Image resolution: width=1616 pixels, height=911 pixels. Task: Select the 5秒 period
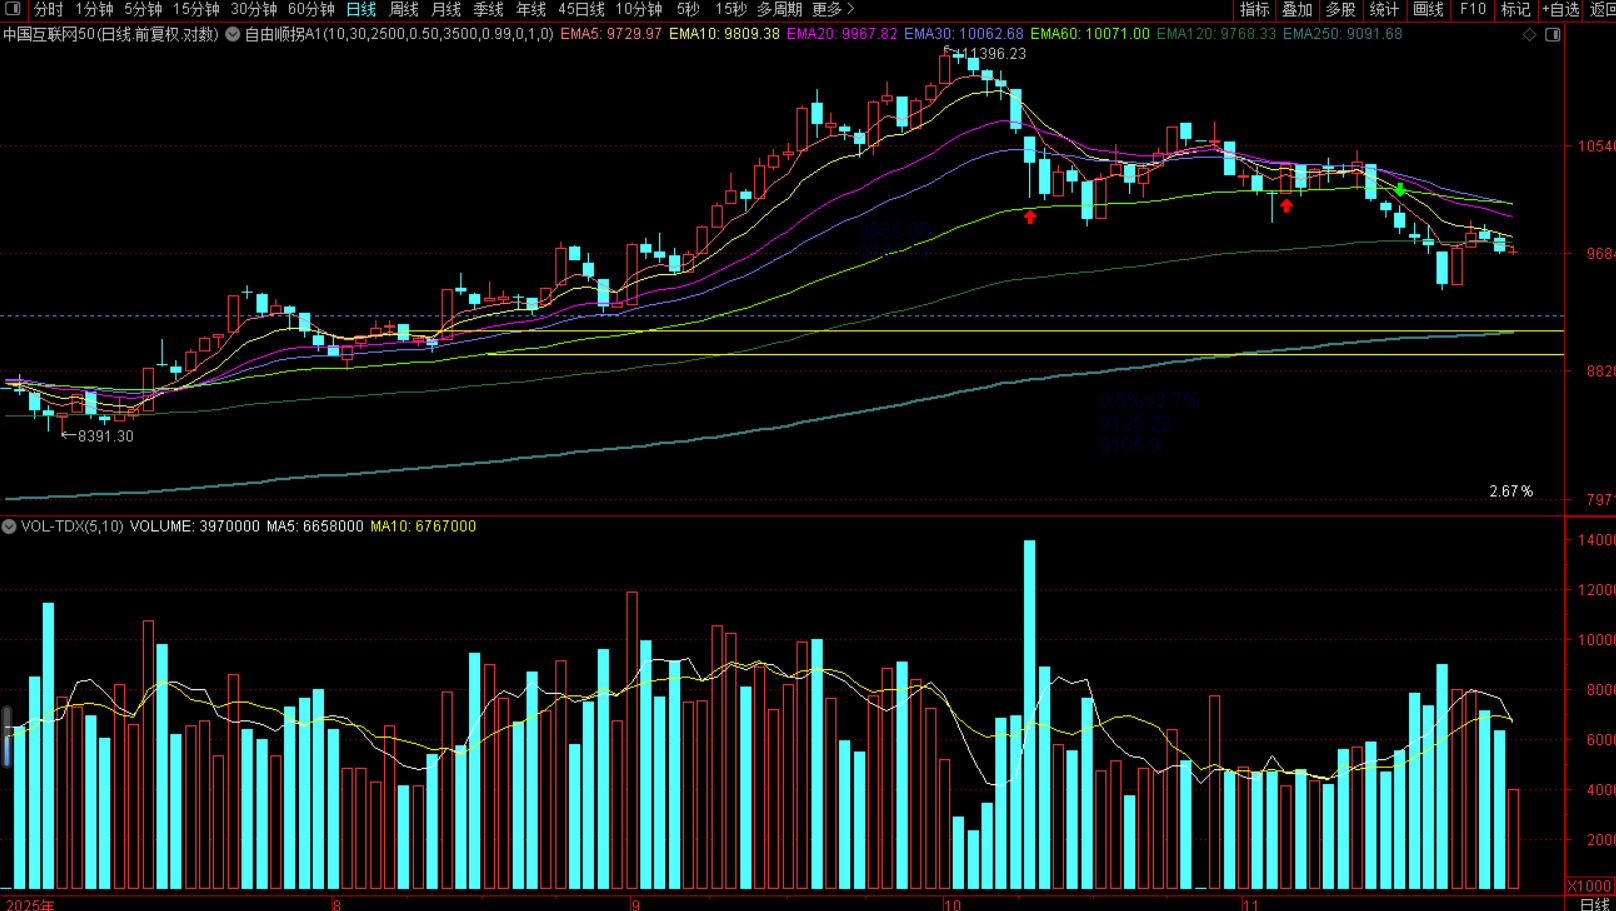[x=688, y=9]
